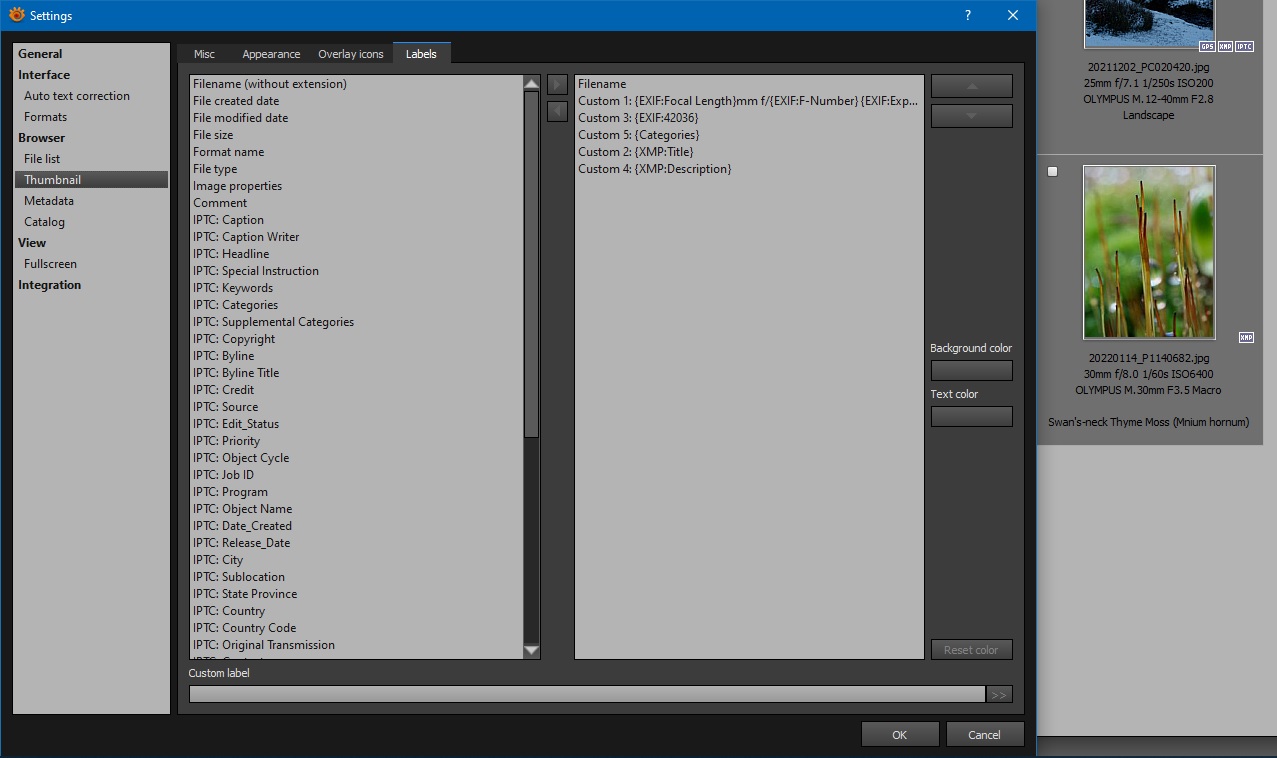
Task: Pick the Background color swatch
Action: coord(971,370)
